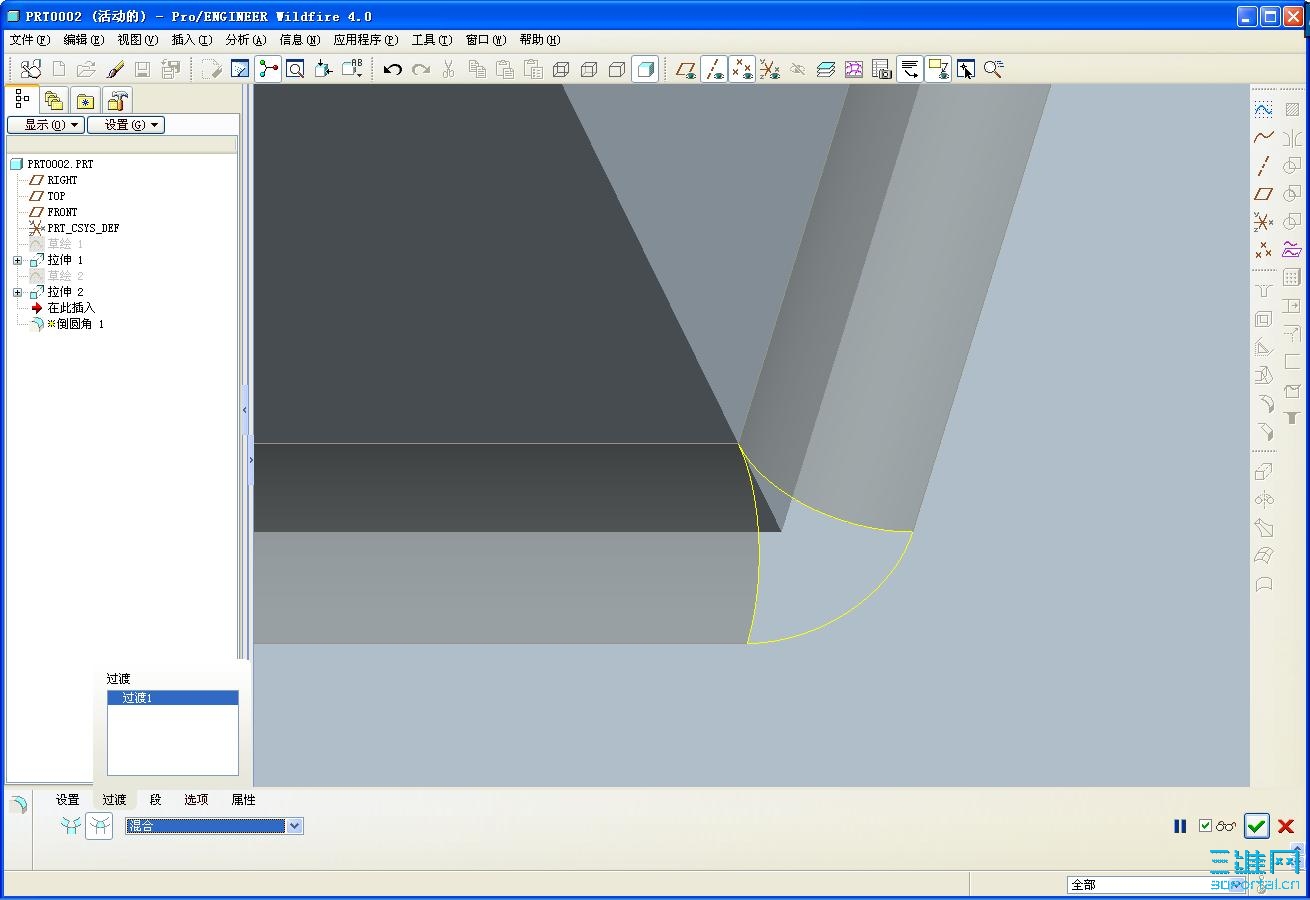Toggle transition mode button in dashboard

point(99,826)
